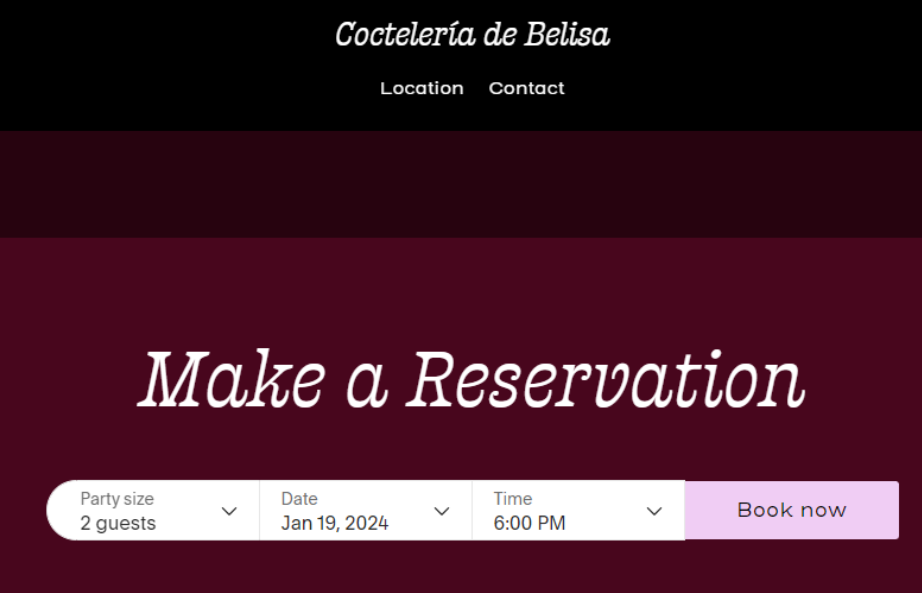Click the 'Time' field label
Image resolution: width=922 pixels, height=593 pixels.
pos(512,498)
